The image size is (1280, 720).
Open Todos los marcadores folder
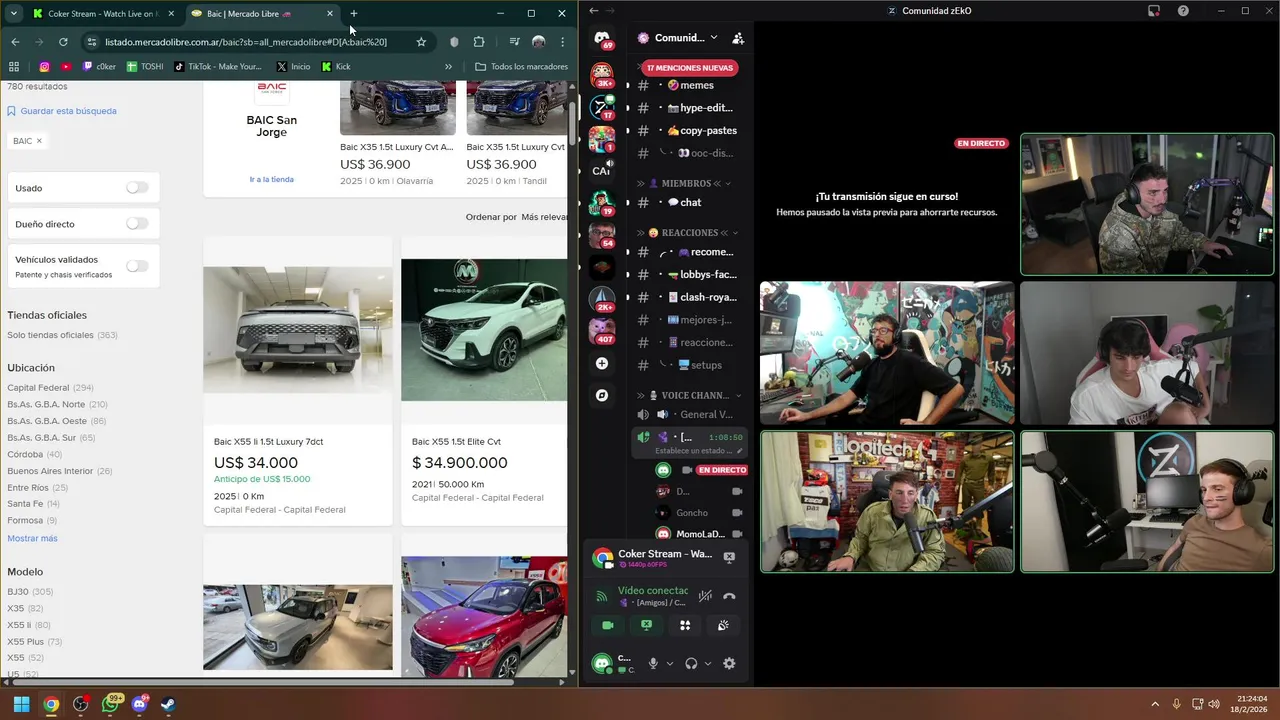(x=522, y=67)
